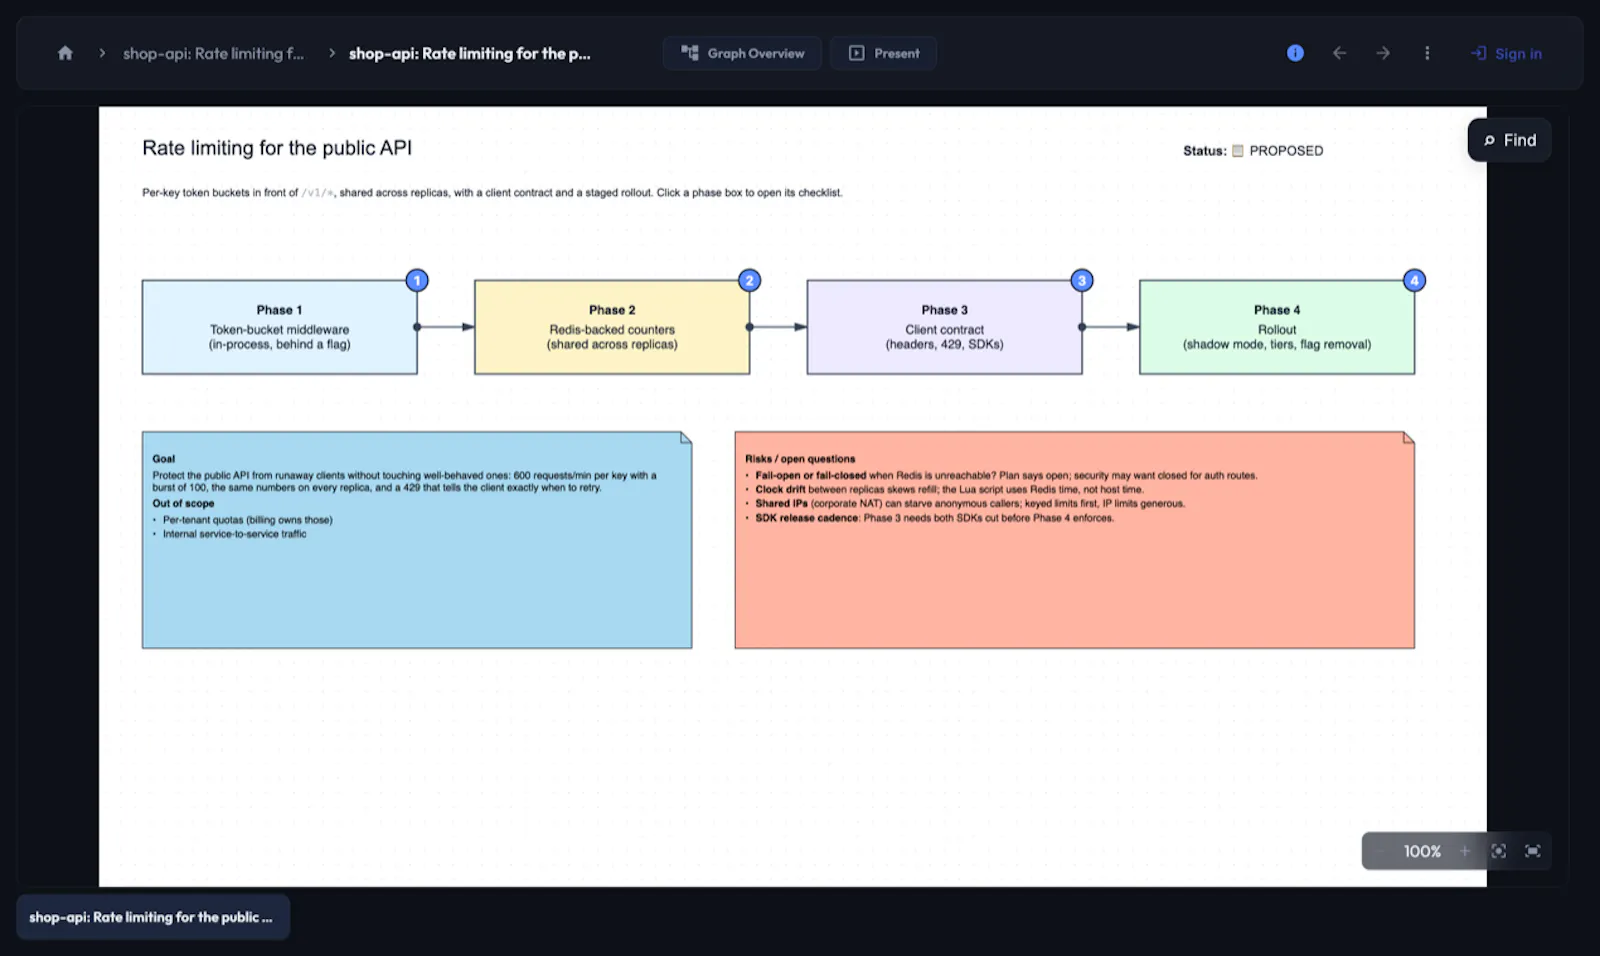
Task: Click the title 'Rate limiting for the public API'
Action: pos(277,148)
